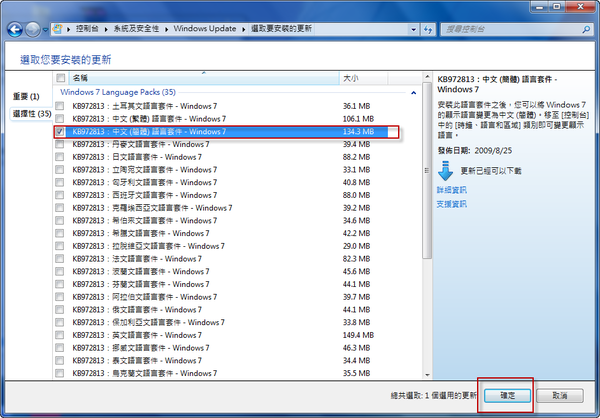Image resolution: width=600 pixels, height=418 pixels.
Task: Check the 克羅埃西亞文語言套件 checkbox
Action: [60, 208]
